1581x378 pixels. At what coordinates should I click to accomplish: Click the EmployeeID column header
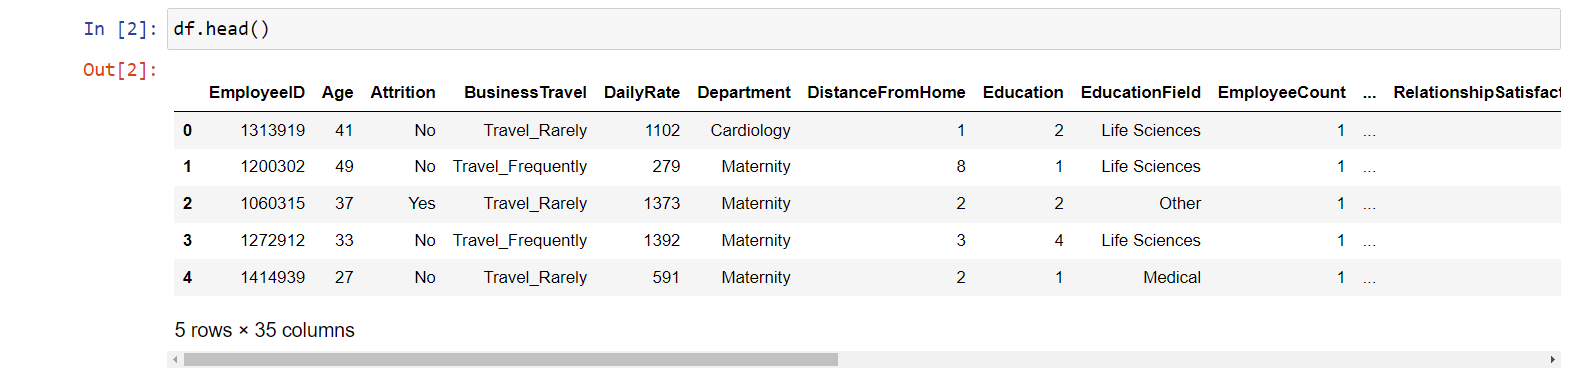257,92
